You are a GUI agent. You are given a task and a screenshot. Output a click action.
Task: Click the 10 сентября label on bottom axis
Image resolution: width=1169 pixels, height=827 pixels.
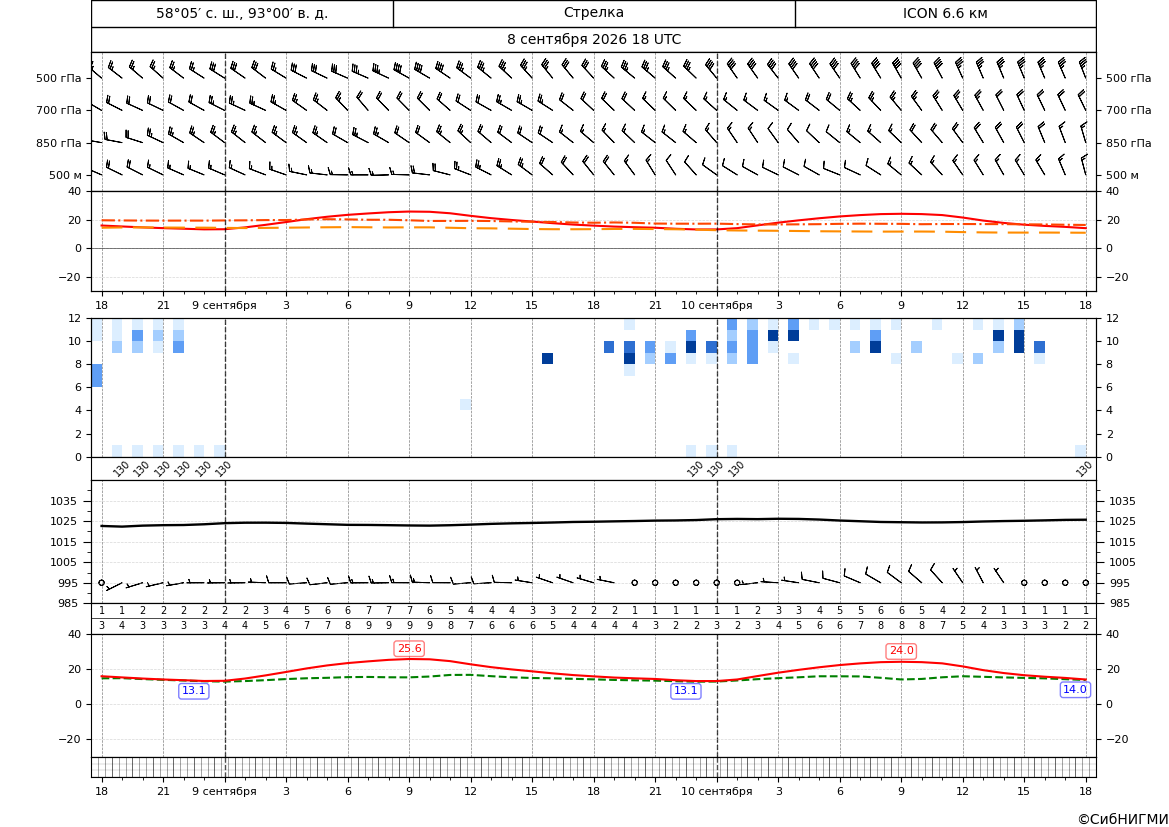(x=716, y=791)
